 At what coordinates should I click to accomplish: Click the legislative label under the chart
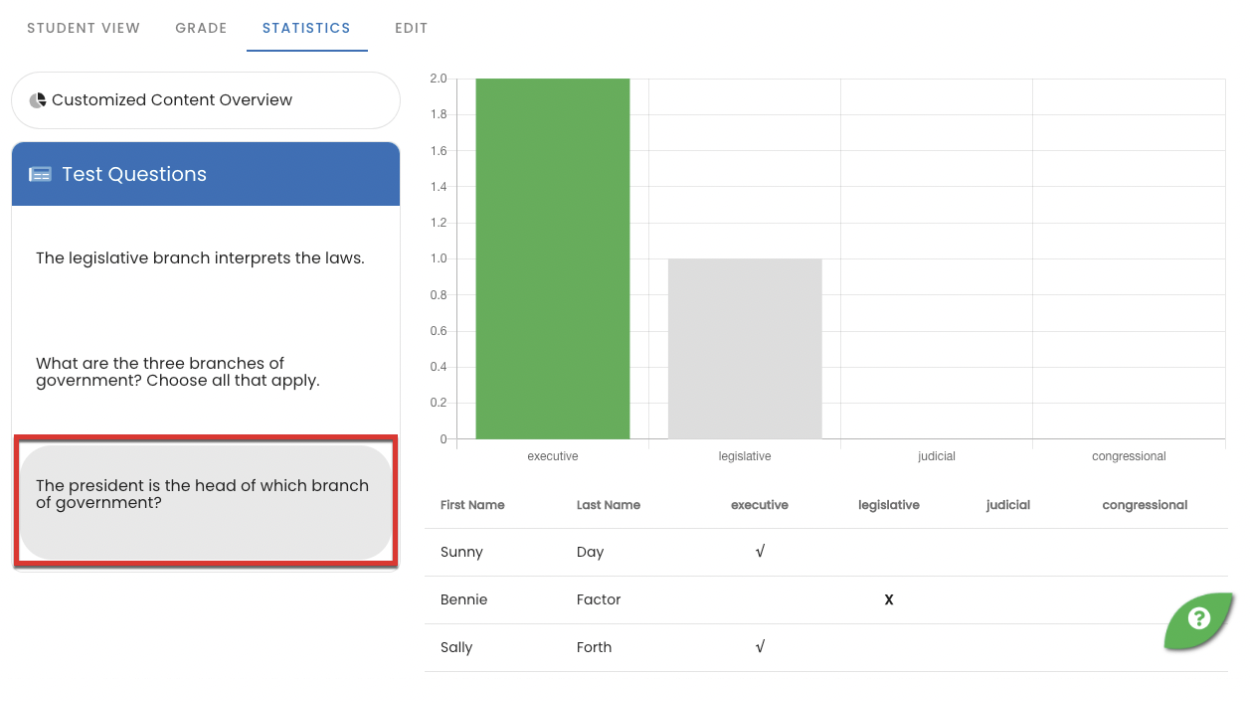tap(745, 456)
